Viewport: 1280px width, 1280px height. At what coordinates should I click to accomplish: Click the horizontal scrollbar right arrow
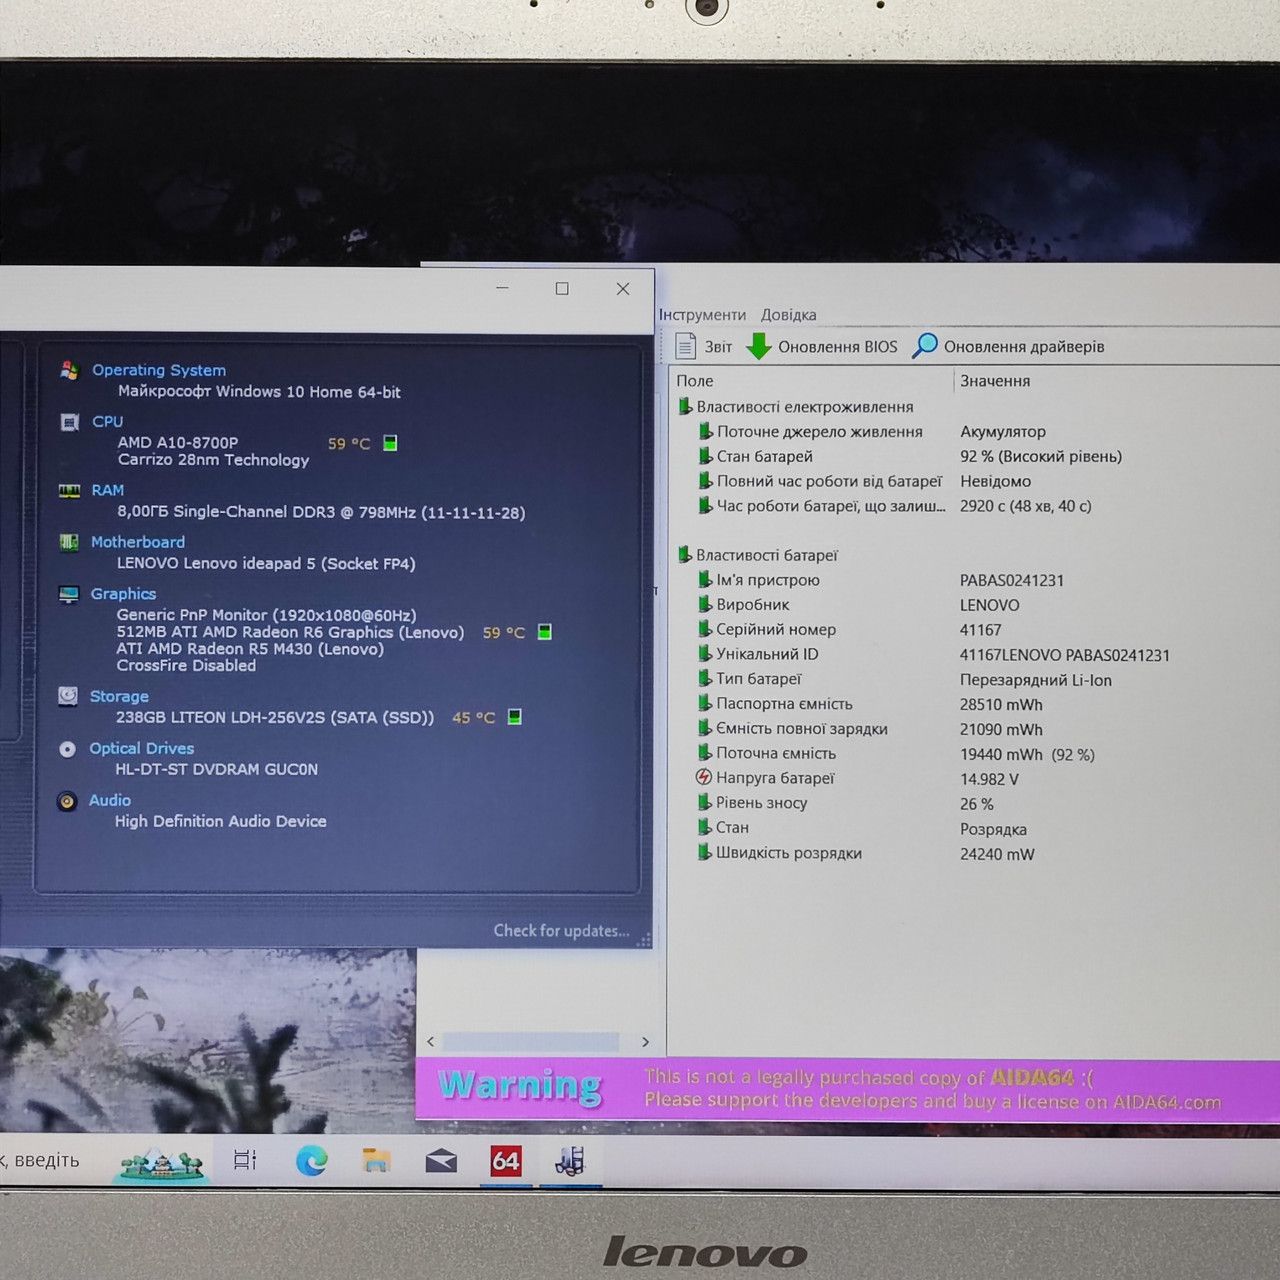(x=645, y=1042)
